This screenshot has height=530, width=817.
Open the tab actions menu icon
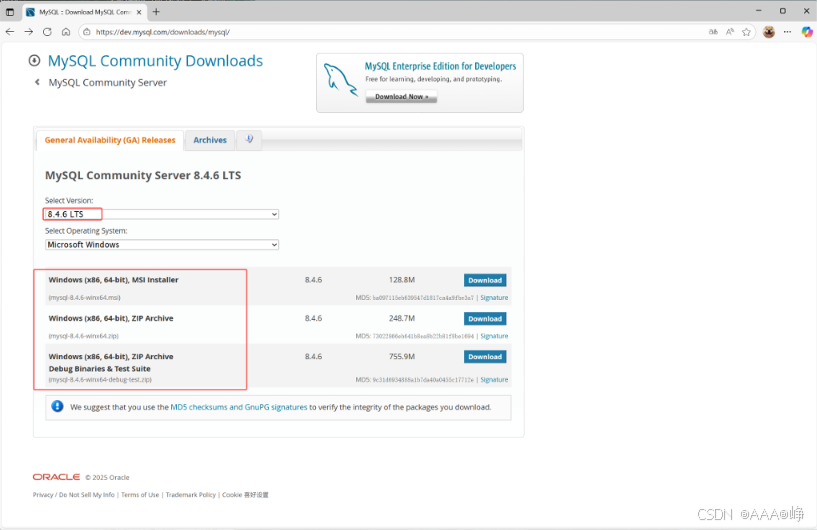click(10, 11)
